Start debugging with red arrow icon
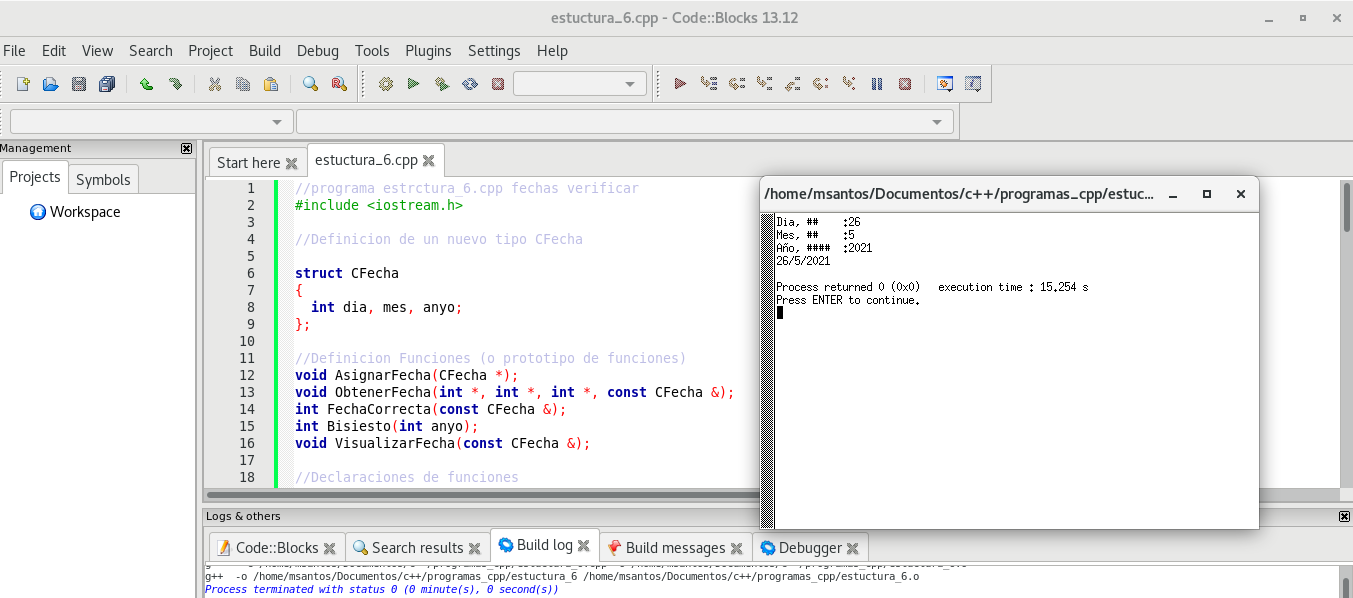 coord(680,84)
